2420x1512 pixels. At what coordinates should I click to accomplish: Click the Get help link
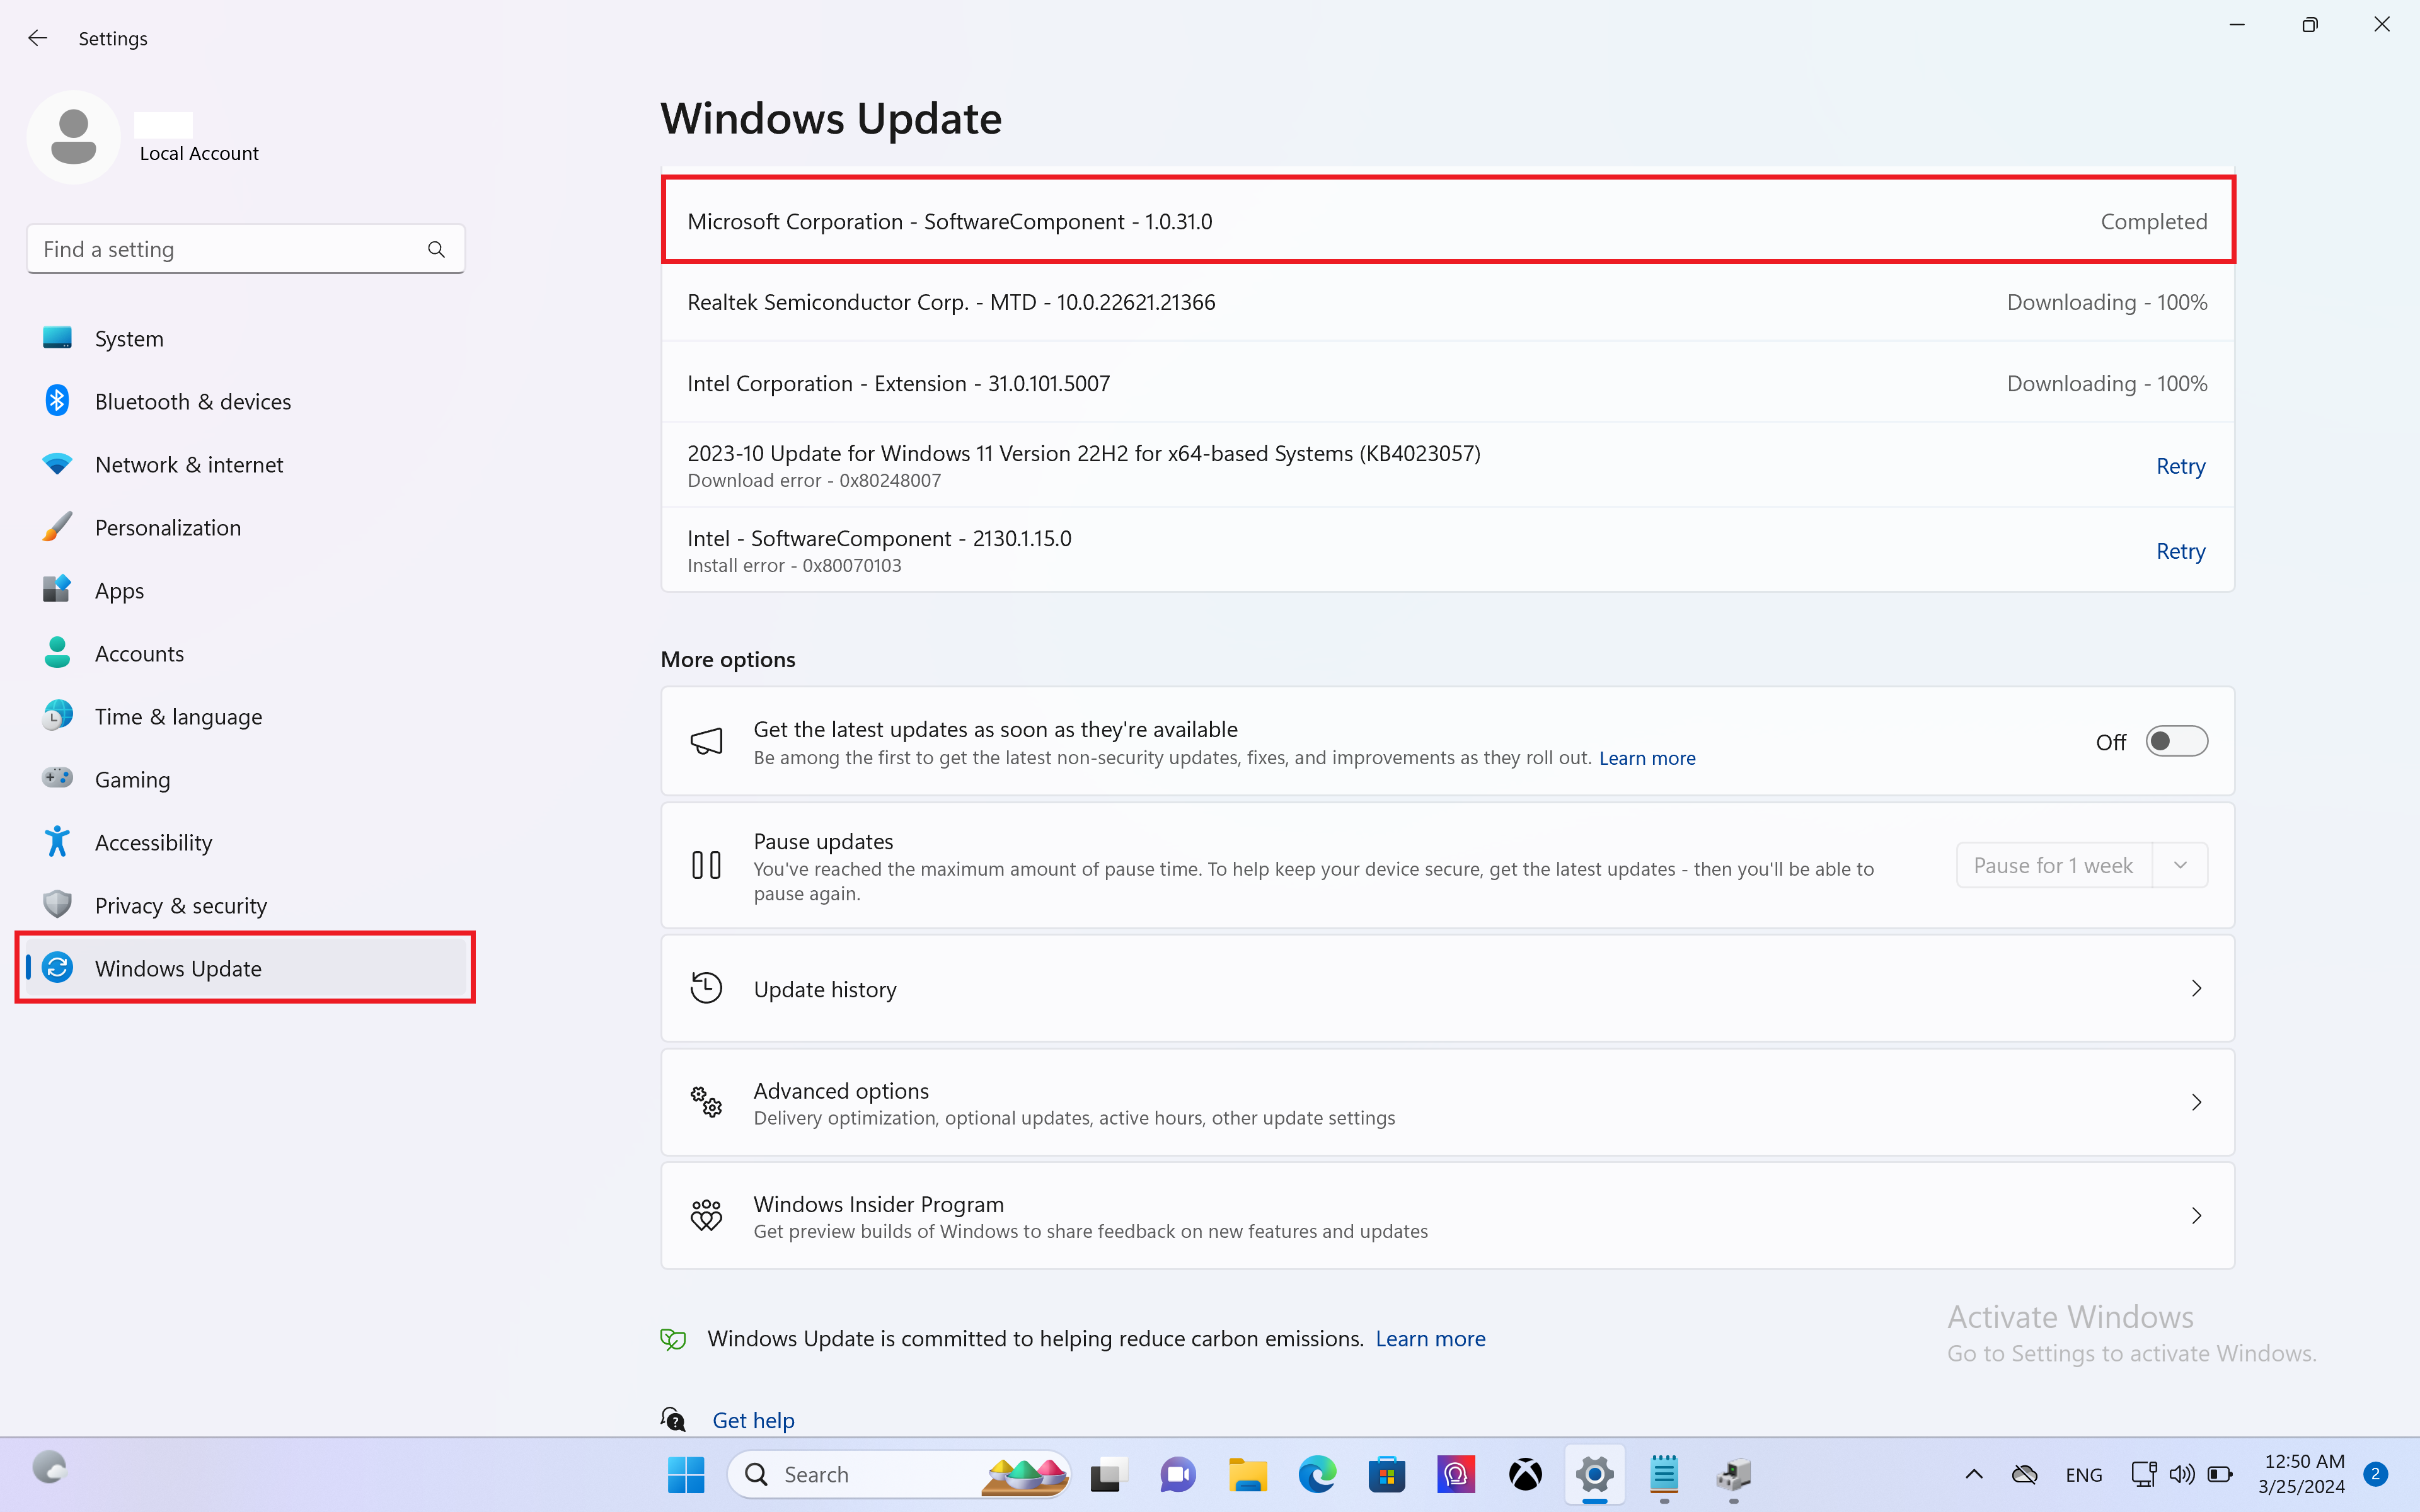pos(753,1420)
